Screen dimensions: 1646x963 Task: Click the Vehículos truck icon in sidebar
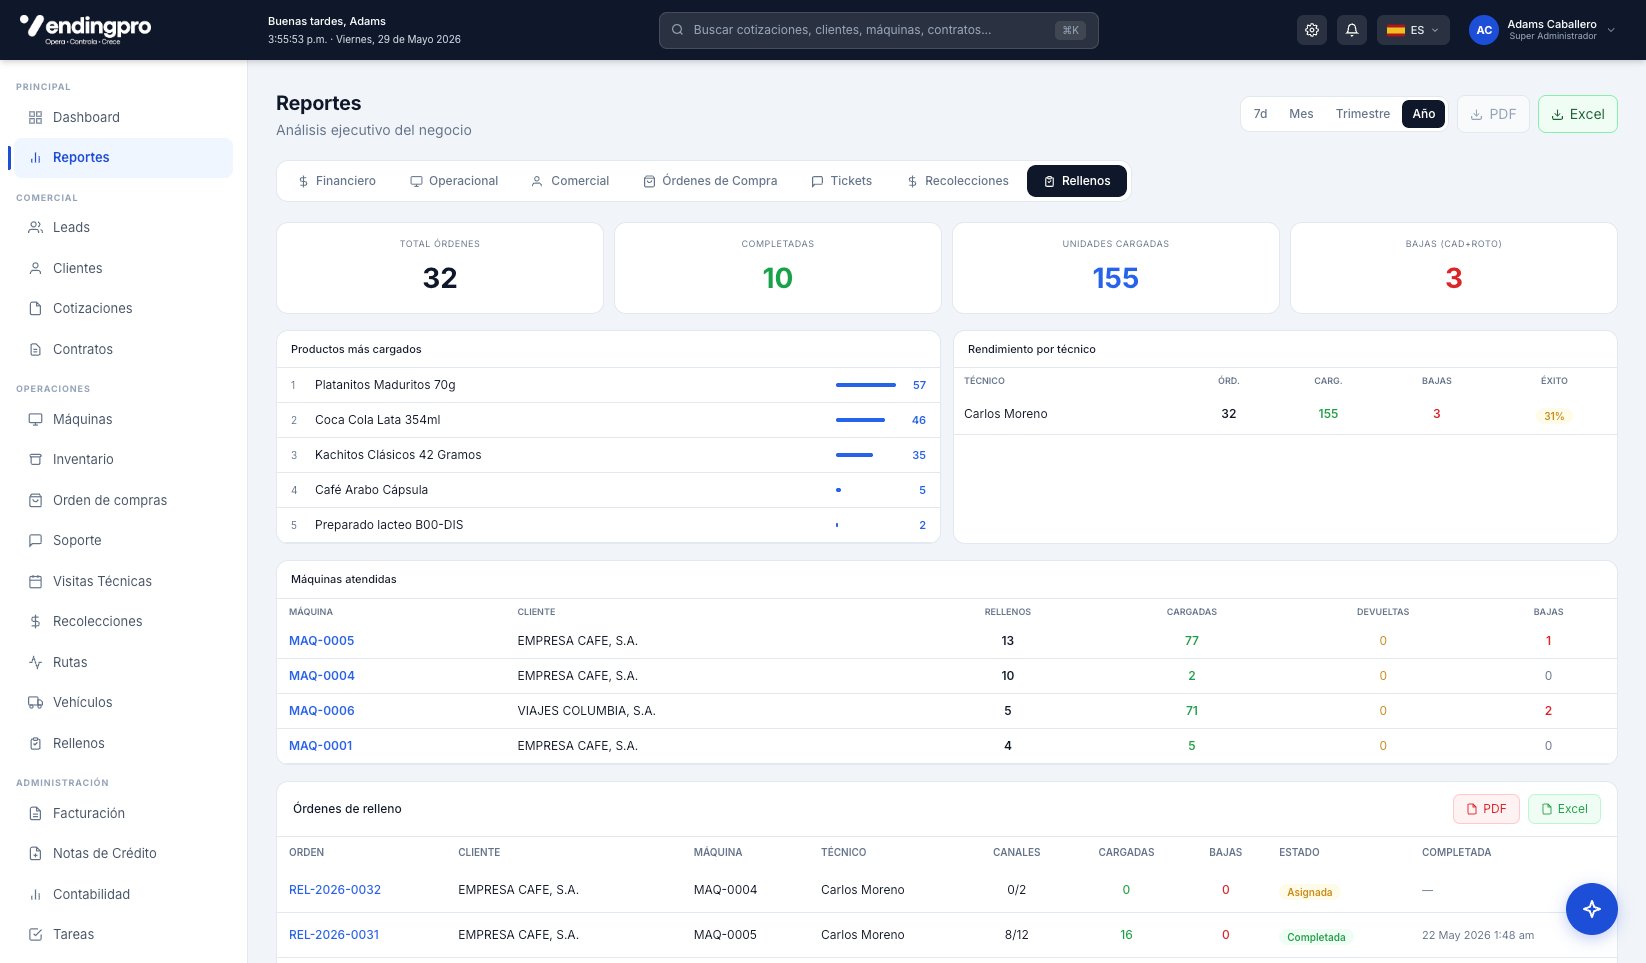pos(35,702)
